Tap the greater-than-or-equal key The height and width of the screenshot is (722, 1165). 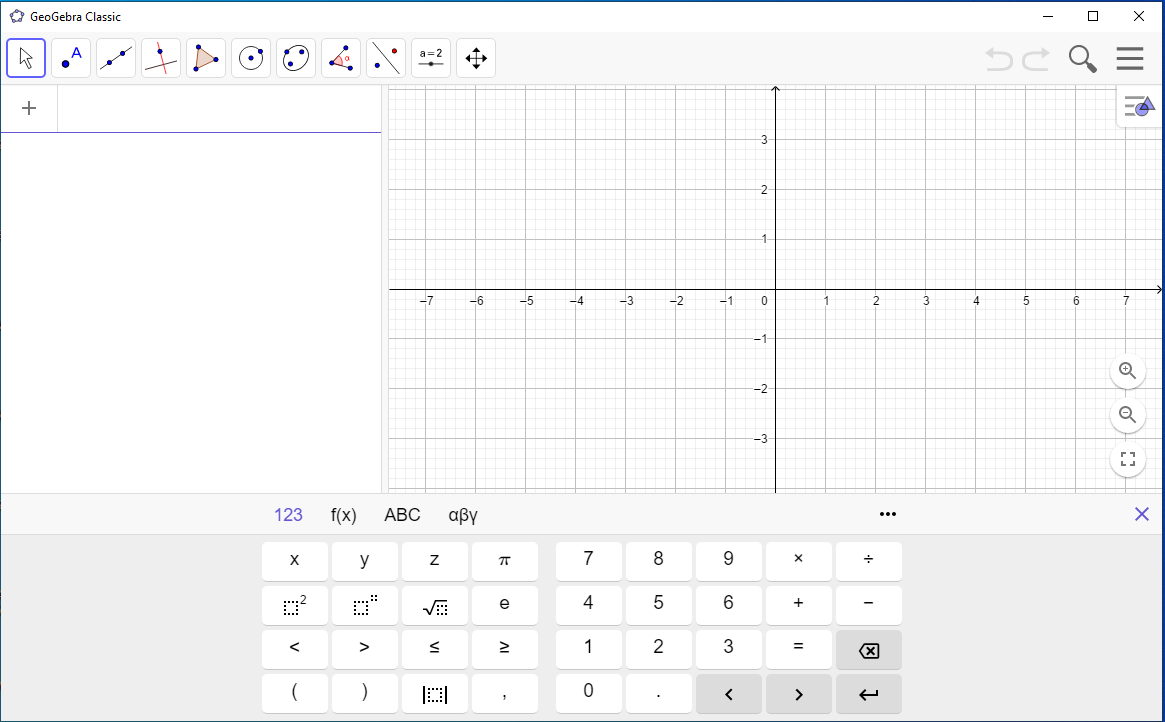[504, 649]
